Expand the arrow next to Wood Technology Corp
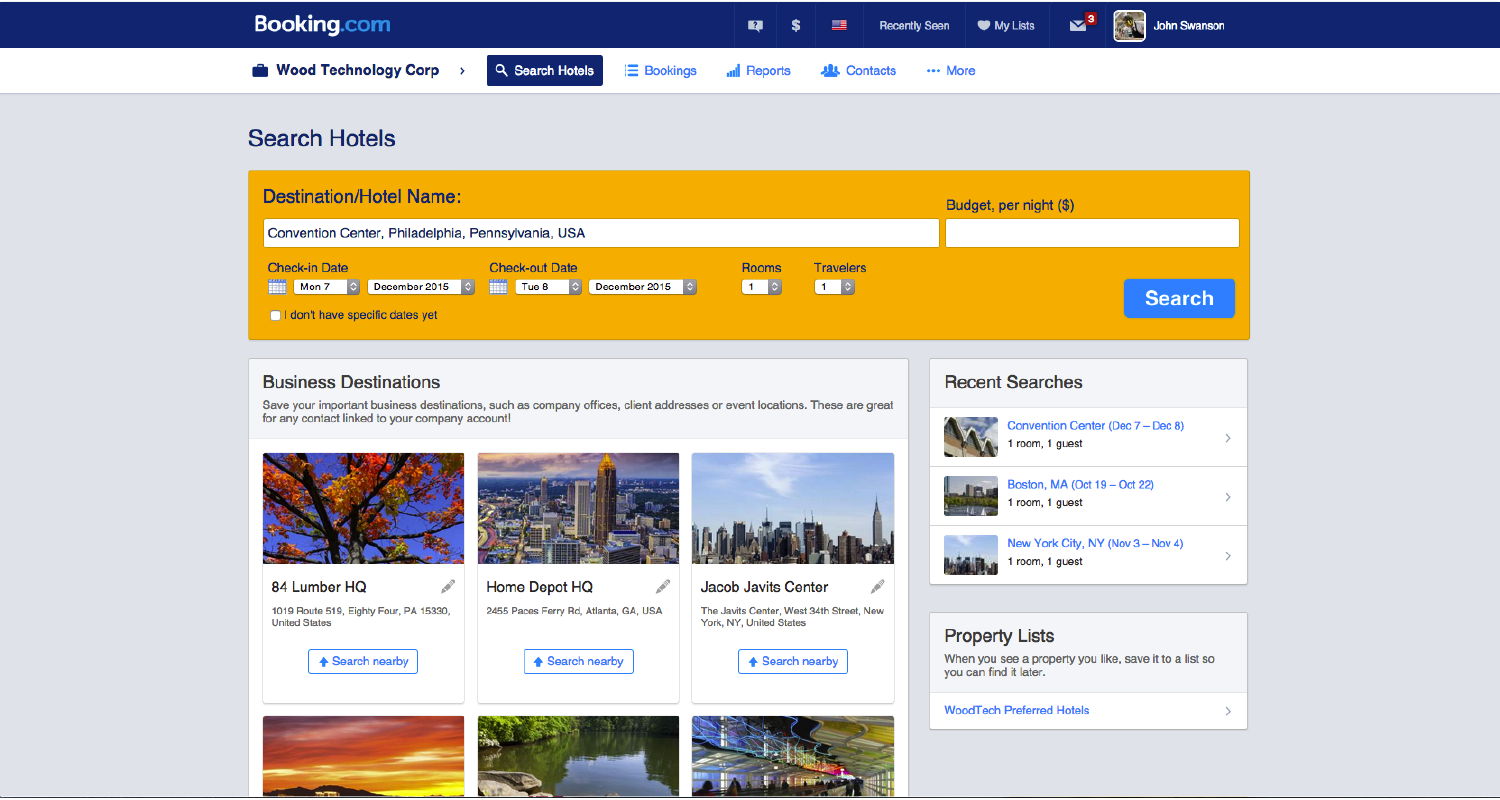1500x800 pixels. 462,71
